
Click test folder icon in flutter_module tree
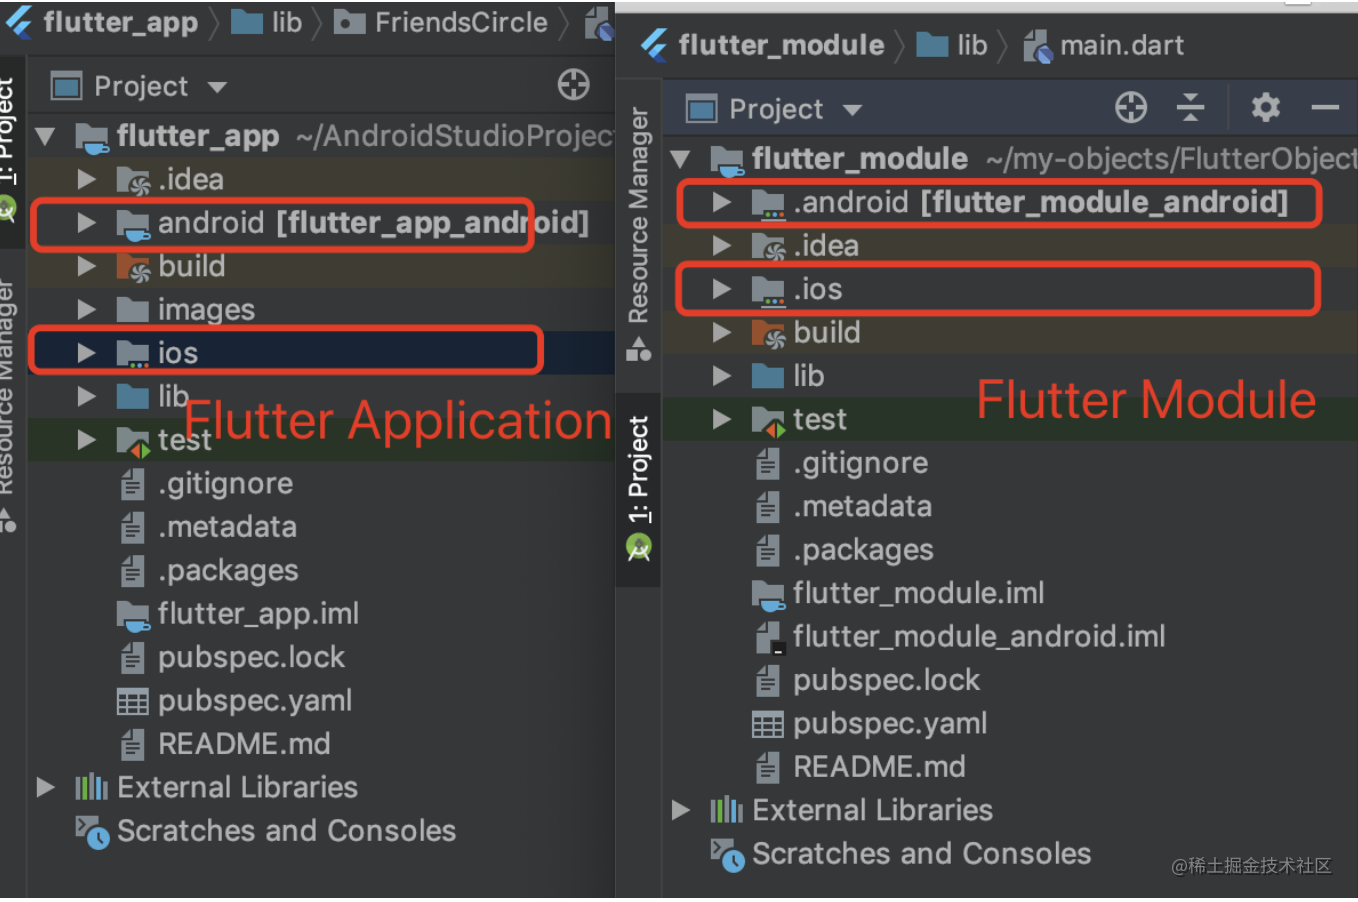[768, 421]
